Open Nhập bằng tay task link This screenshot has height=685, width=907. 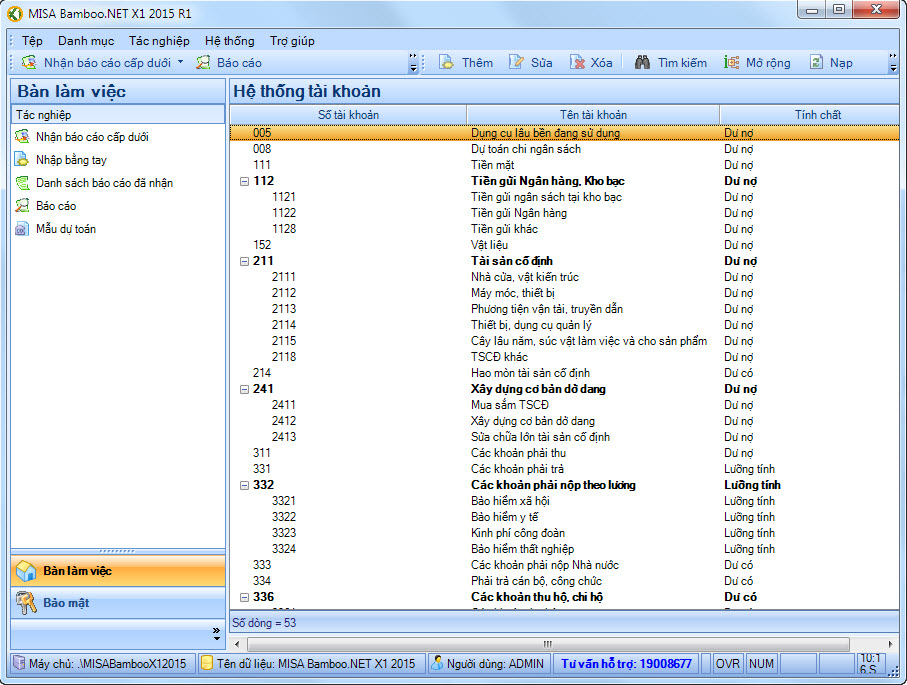click(x=71, y=160)
